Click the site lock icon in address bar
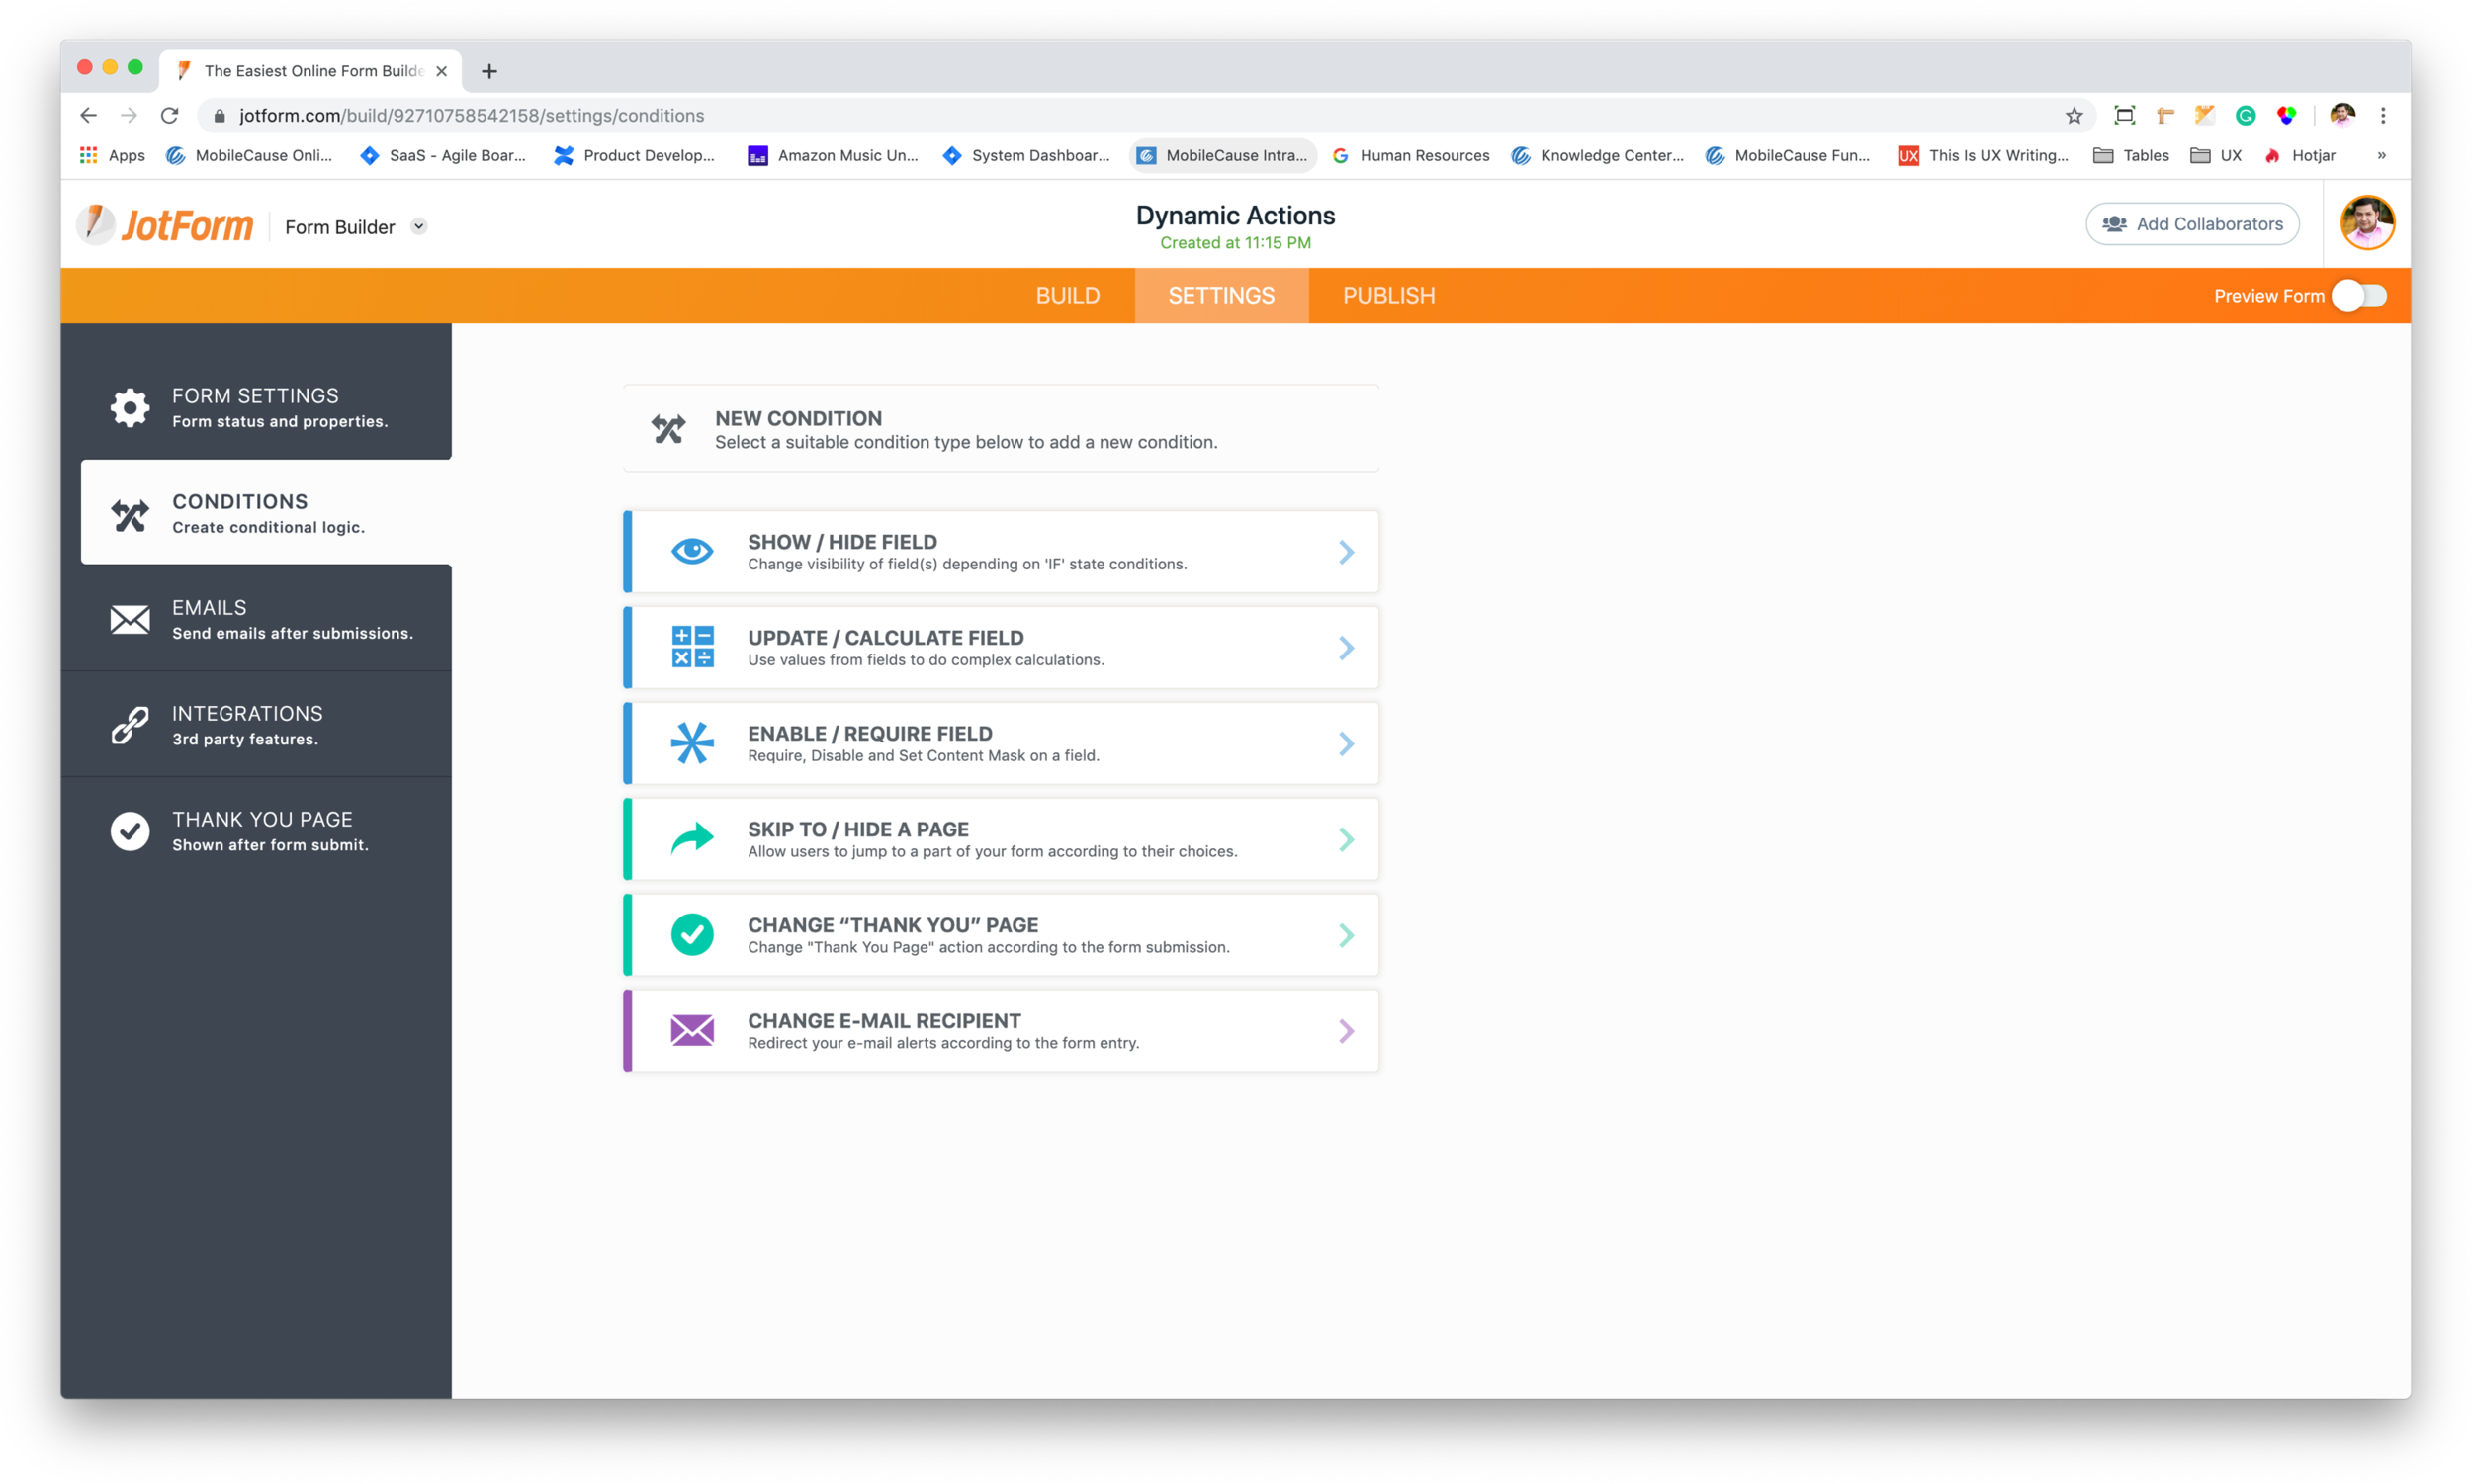Screen dimensions: 2472x1484 [220, 116]
